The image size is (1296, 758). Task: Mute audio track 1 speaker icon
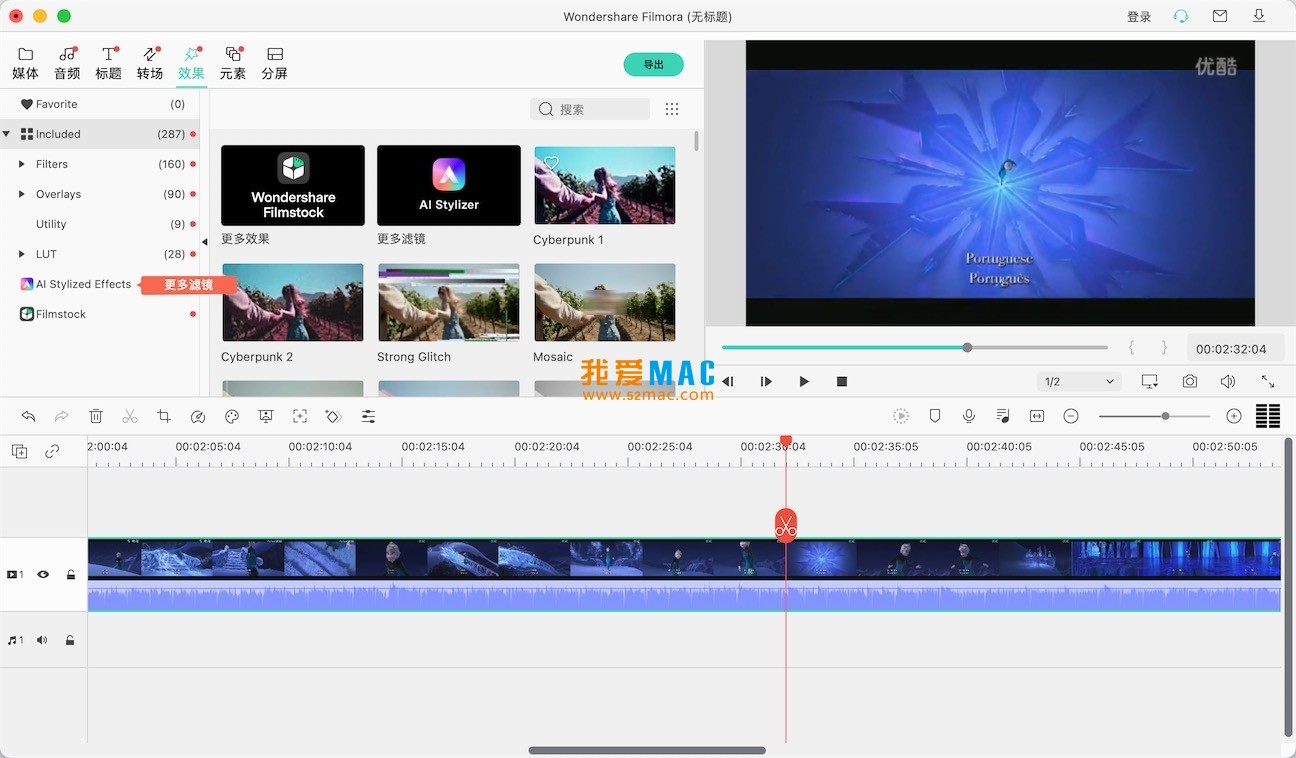[x=42, y=640]
